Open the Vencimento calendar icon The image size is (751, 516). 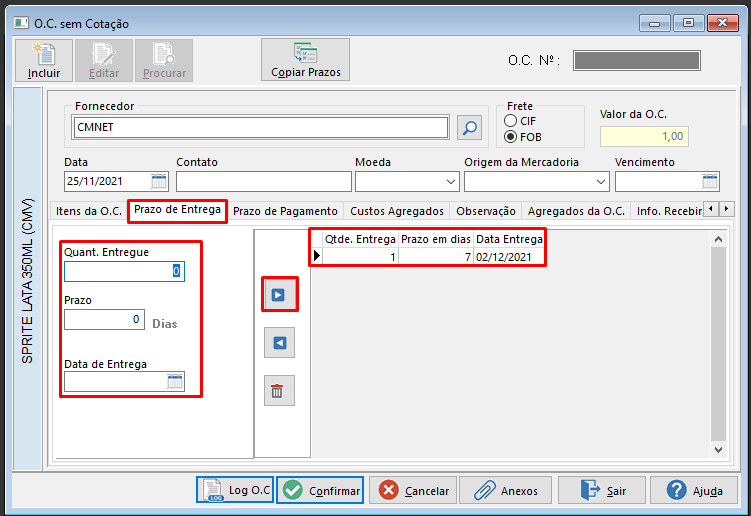pyautogui.click(x=710, y=182)
